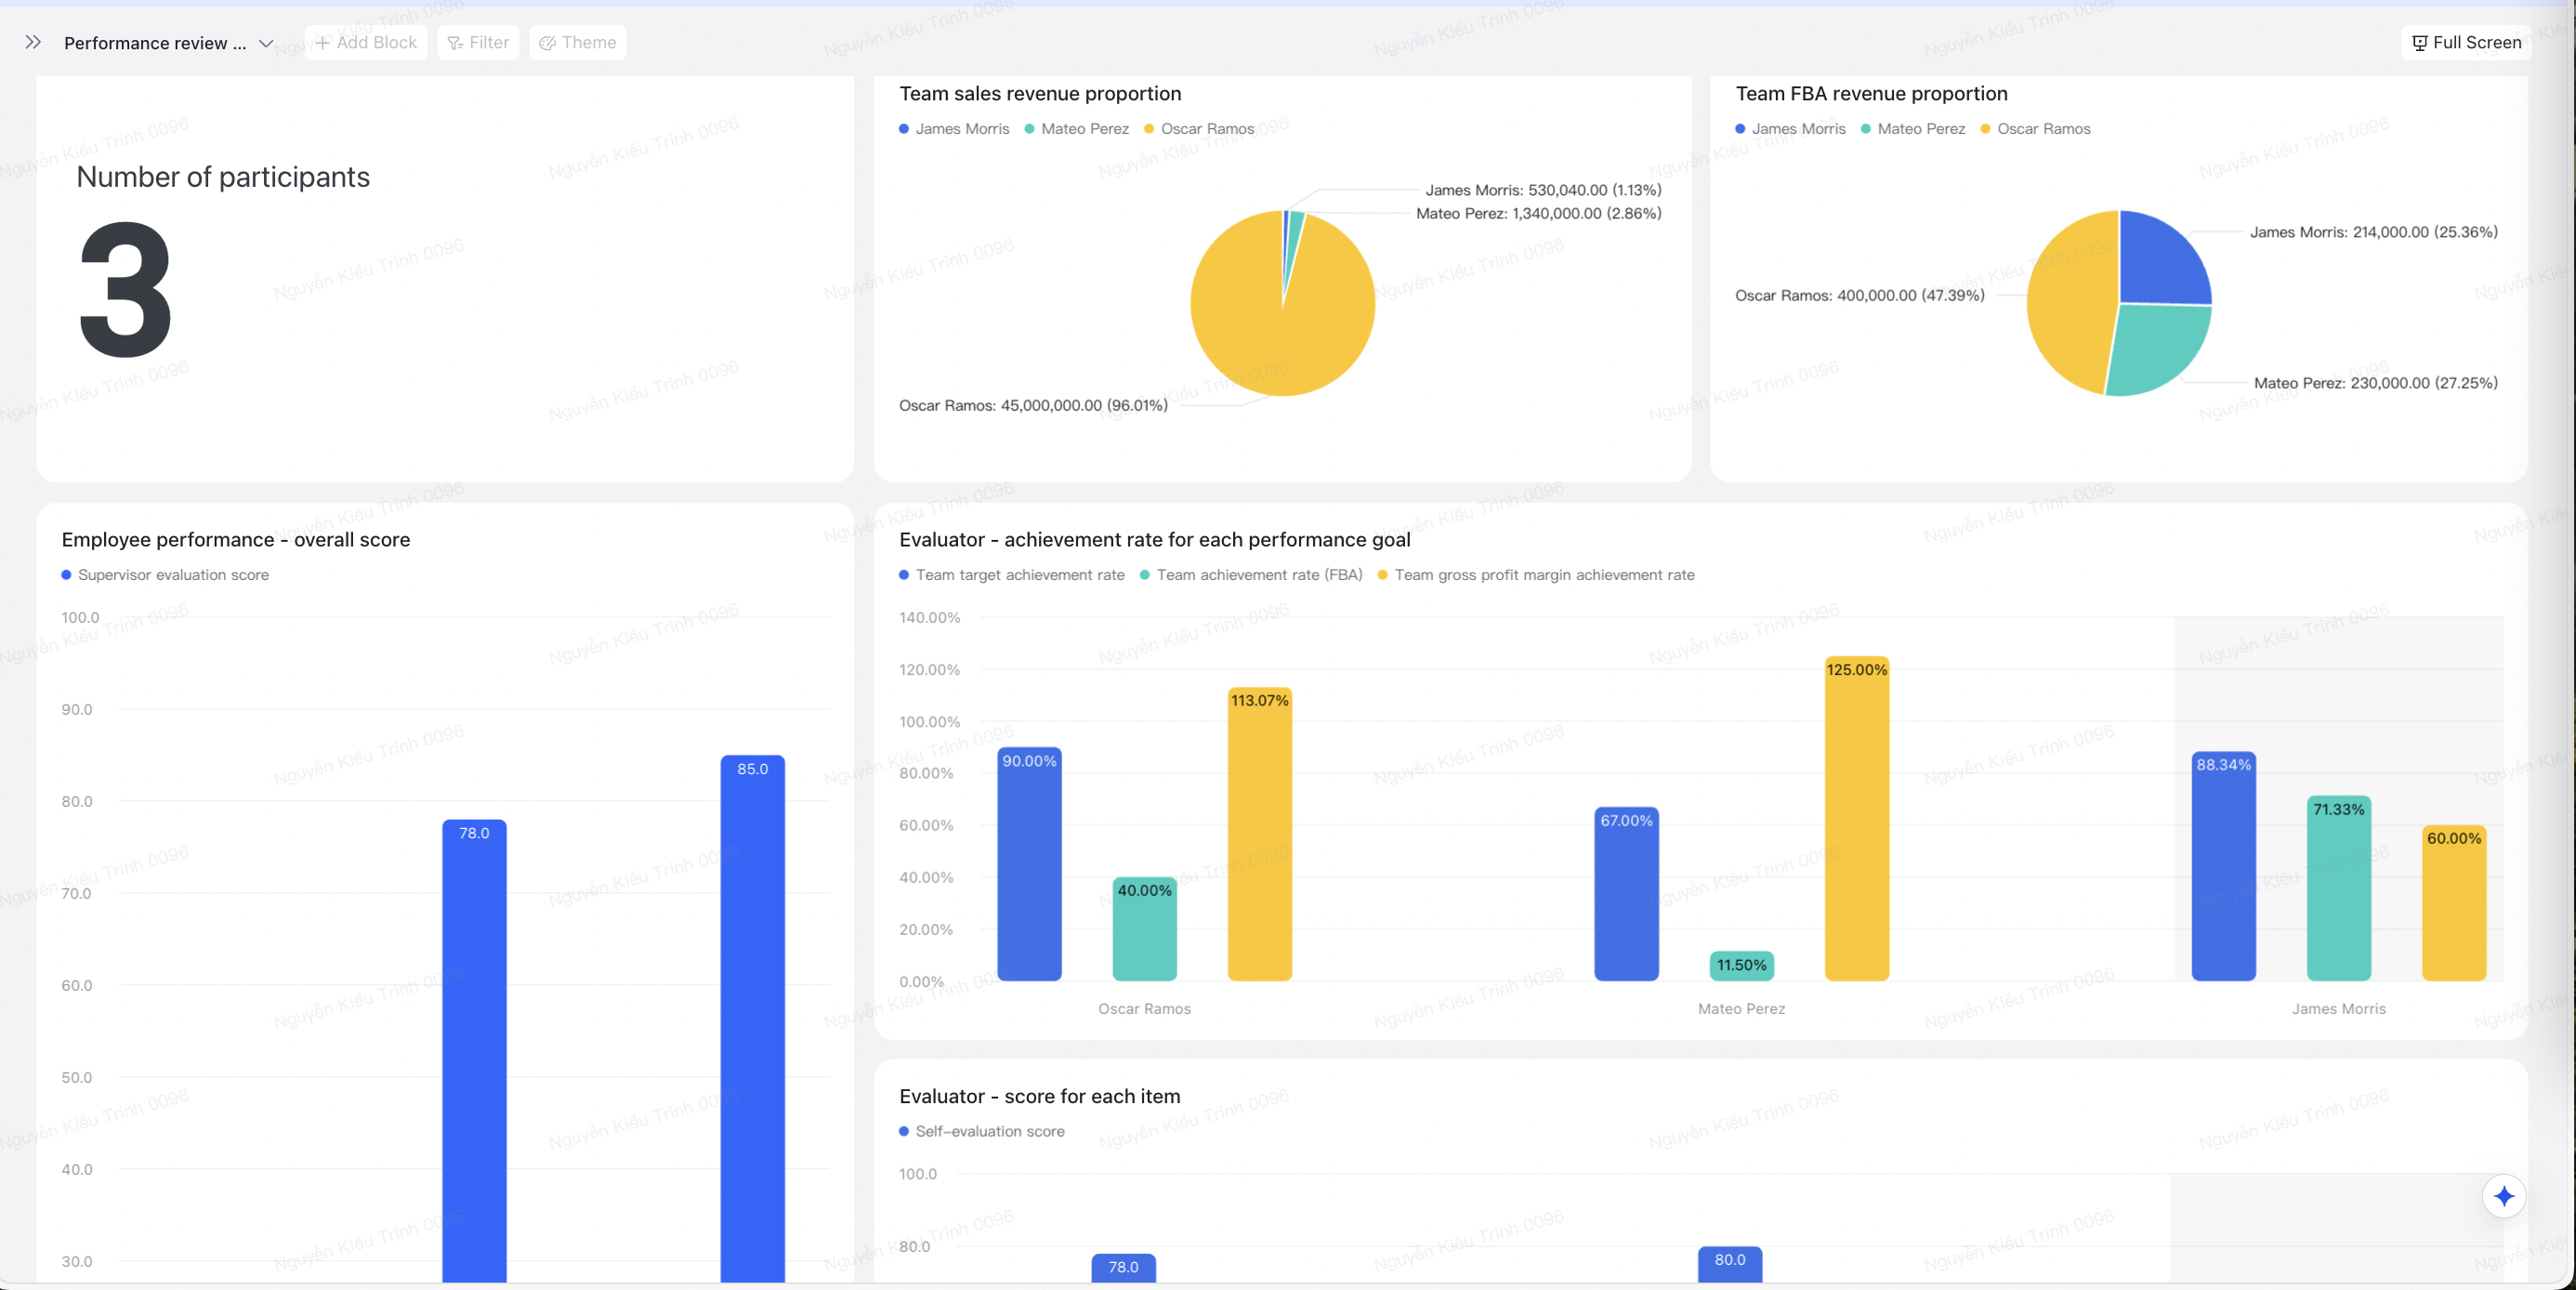Click the 85.0 supervisor score bar
Image resolution: width=2576 pixels, height=1290 pixels.
(752, 1000)
